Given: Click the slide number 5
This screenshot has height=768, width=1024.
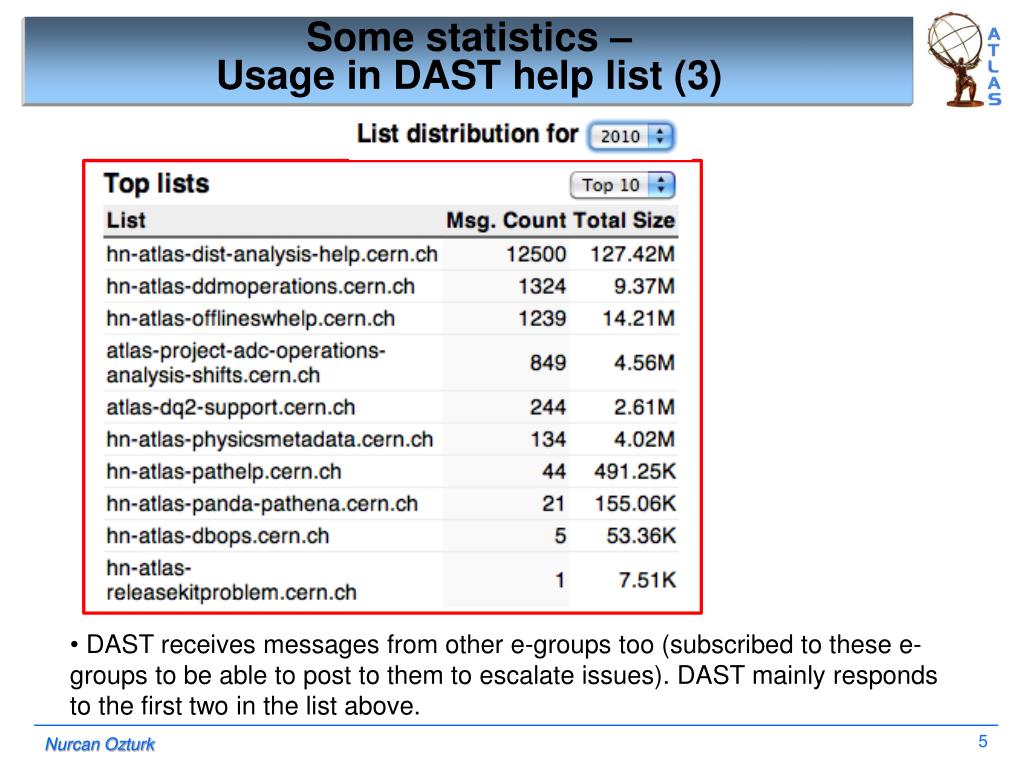Looking at the screenshot, I should point(983,741).
